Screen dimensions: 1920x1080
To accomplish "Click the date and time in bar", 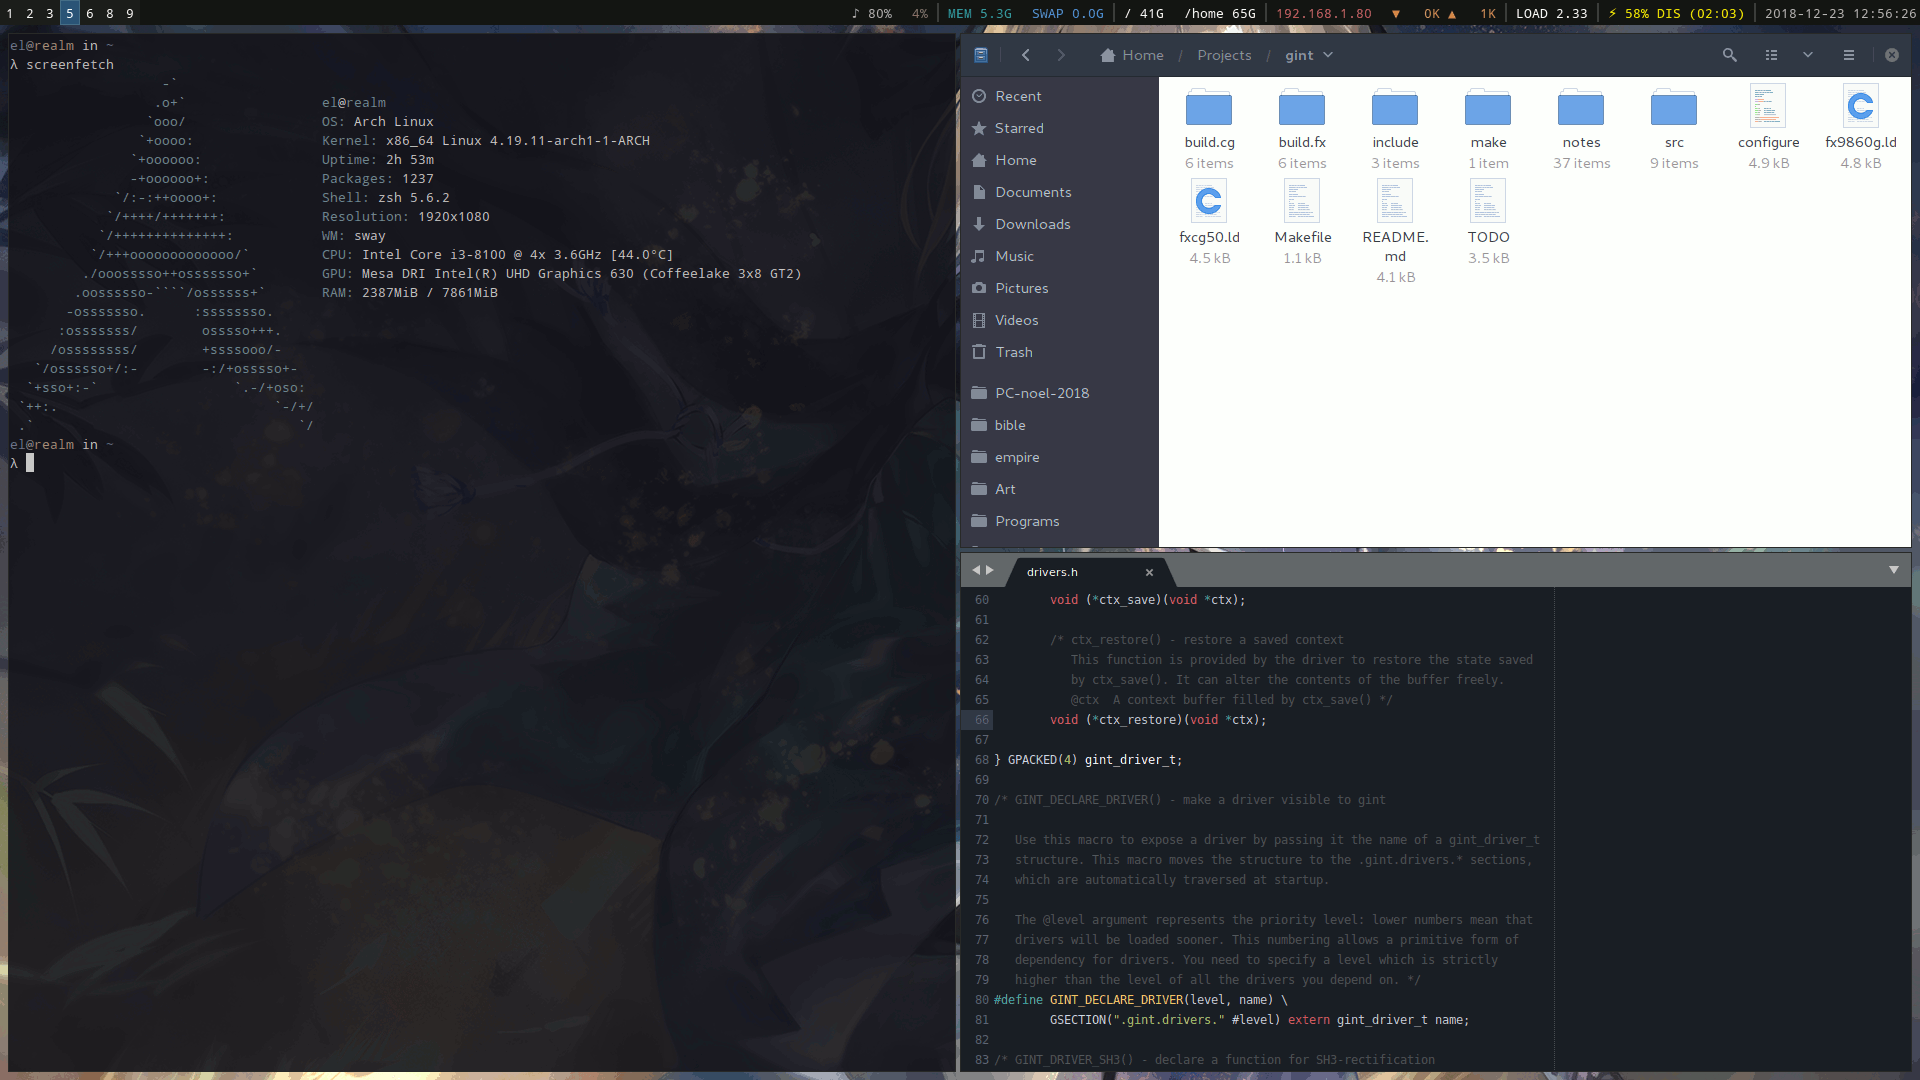I will [x=1840, y=13].
